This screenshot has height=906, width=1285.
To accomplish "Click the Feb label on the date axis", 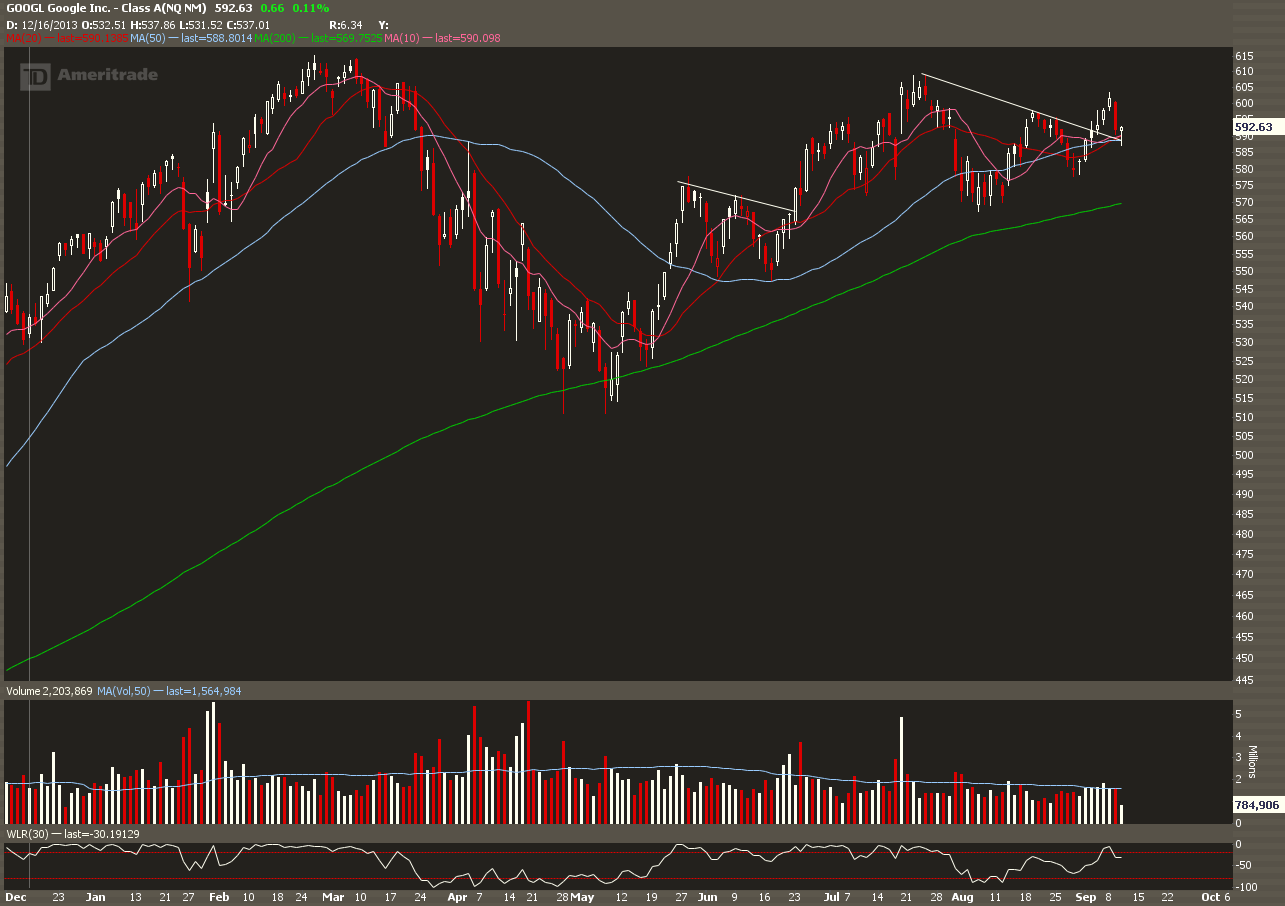I will (221, 897).
